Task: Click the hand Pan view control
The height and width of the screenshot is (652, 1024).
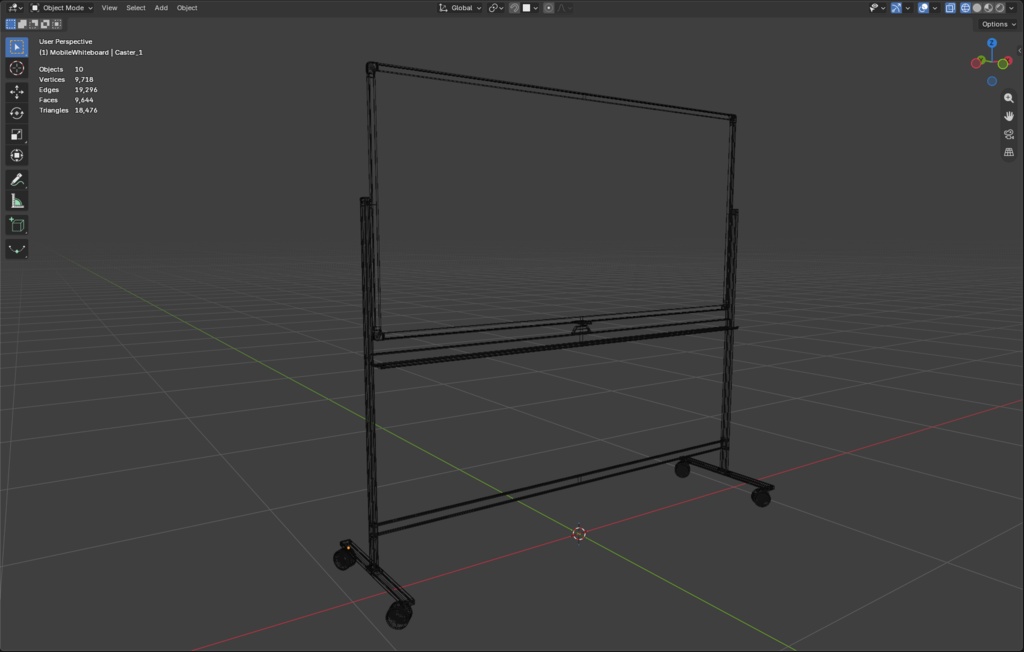Action: pos(1009,116)
